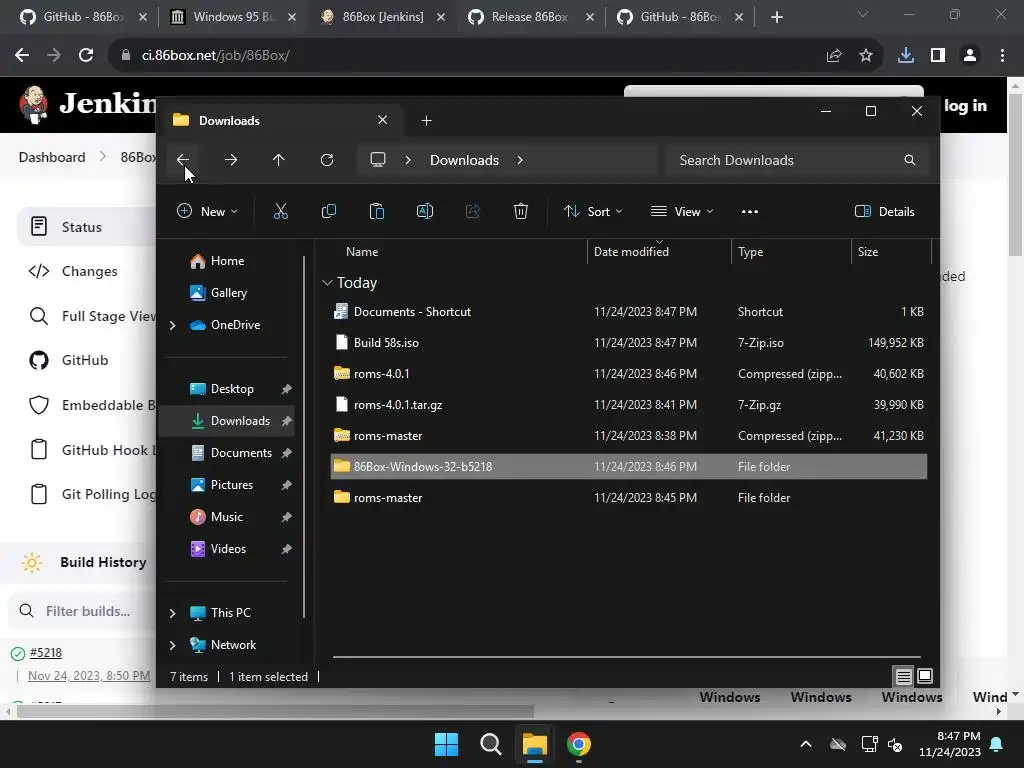Click the This PC monitor icon in address bar
The image size is (1024, 768).
(x=377, y=160)
